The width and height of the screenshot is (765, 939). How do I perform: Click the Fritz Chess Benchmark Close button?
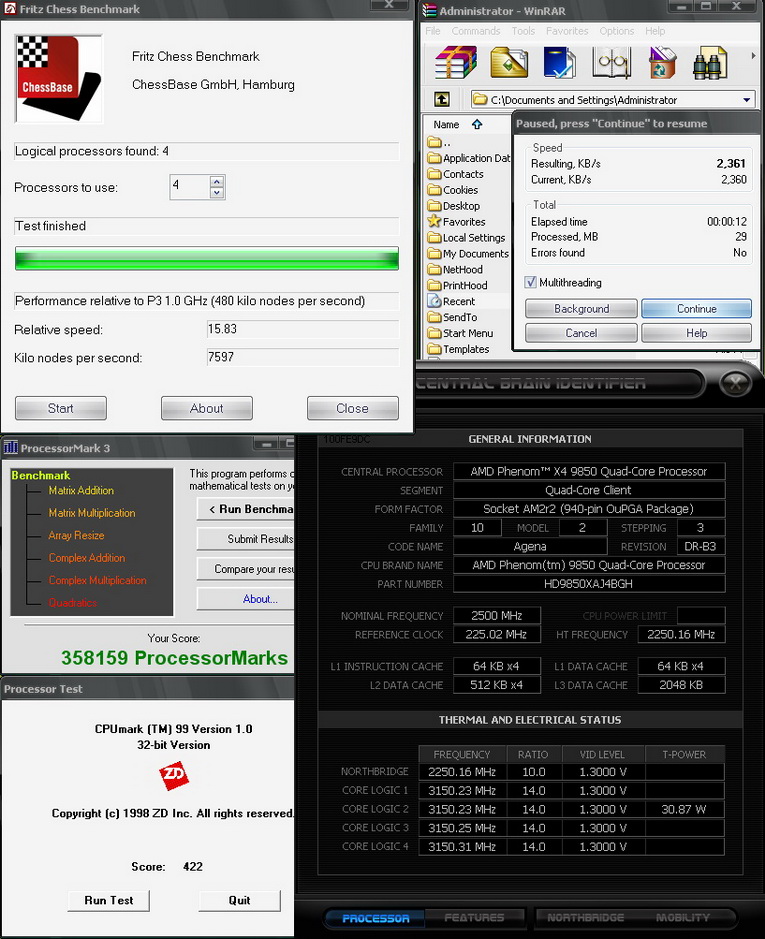(352, 408)
